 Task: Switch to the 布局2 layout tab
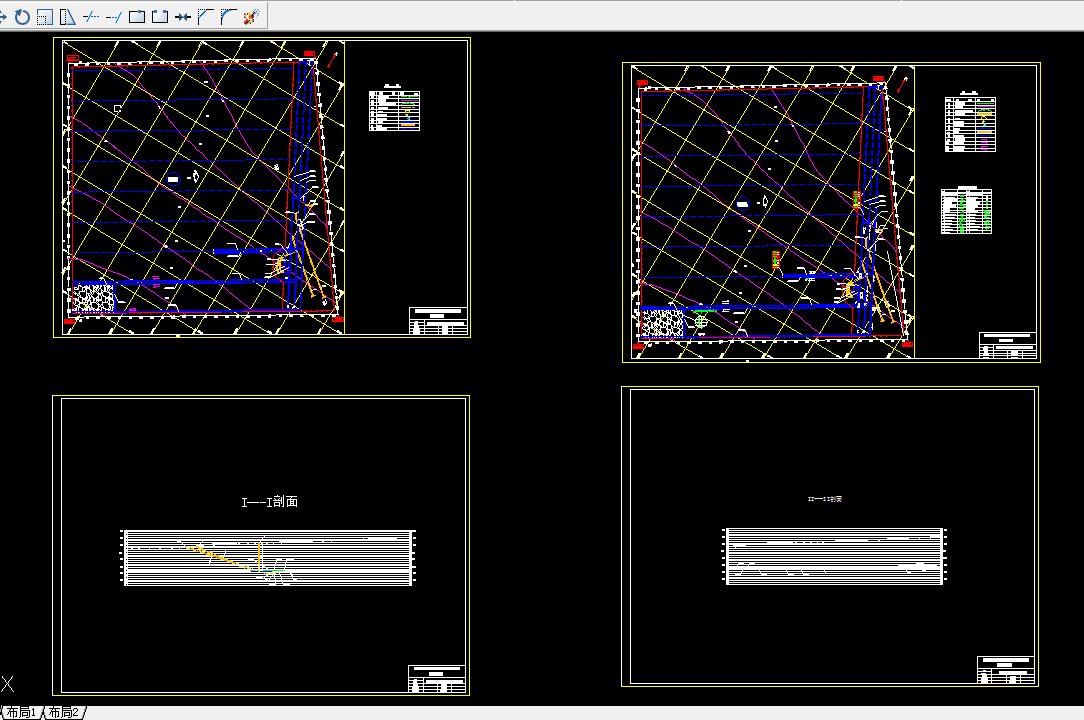point(64,712)
